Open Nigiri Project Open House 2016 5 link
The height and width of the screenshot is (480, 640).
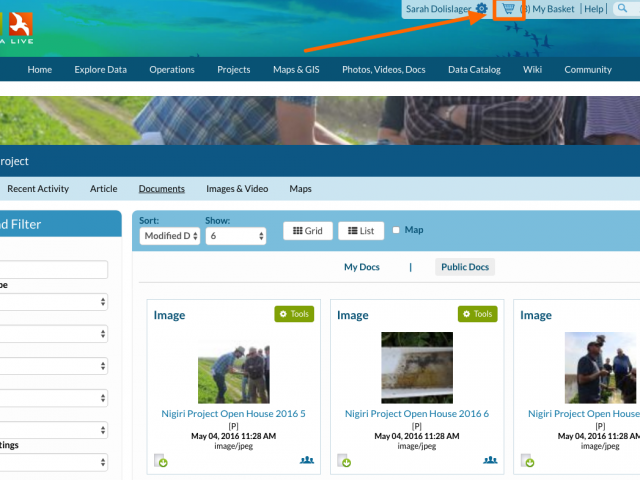click(x=233, y=413)
